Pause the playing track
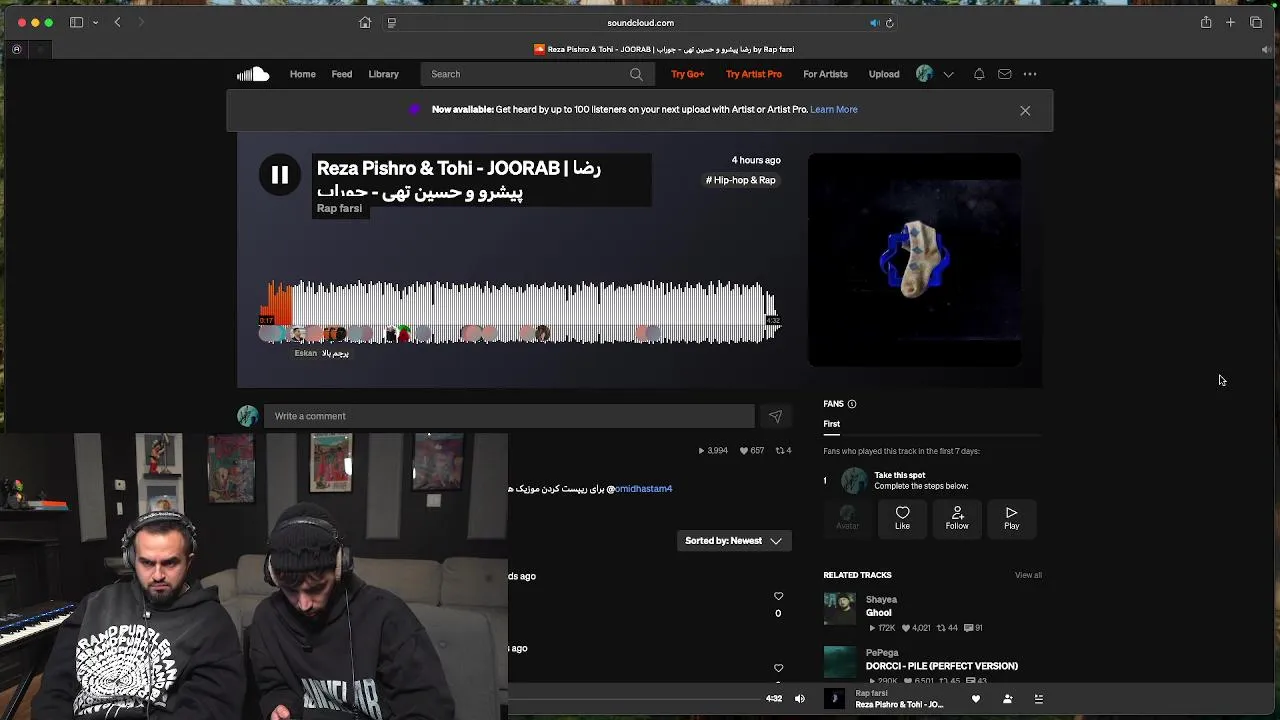Viewport: 1280px width, 720px height. coord(280,175)
